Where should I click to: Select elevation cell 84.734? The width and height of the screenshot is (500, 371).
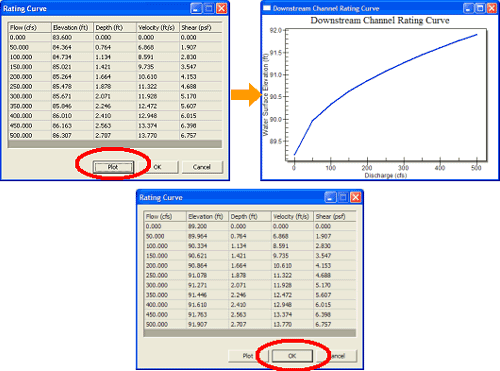click(72, 57)
